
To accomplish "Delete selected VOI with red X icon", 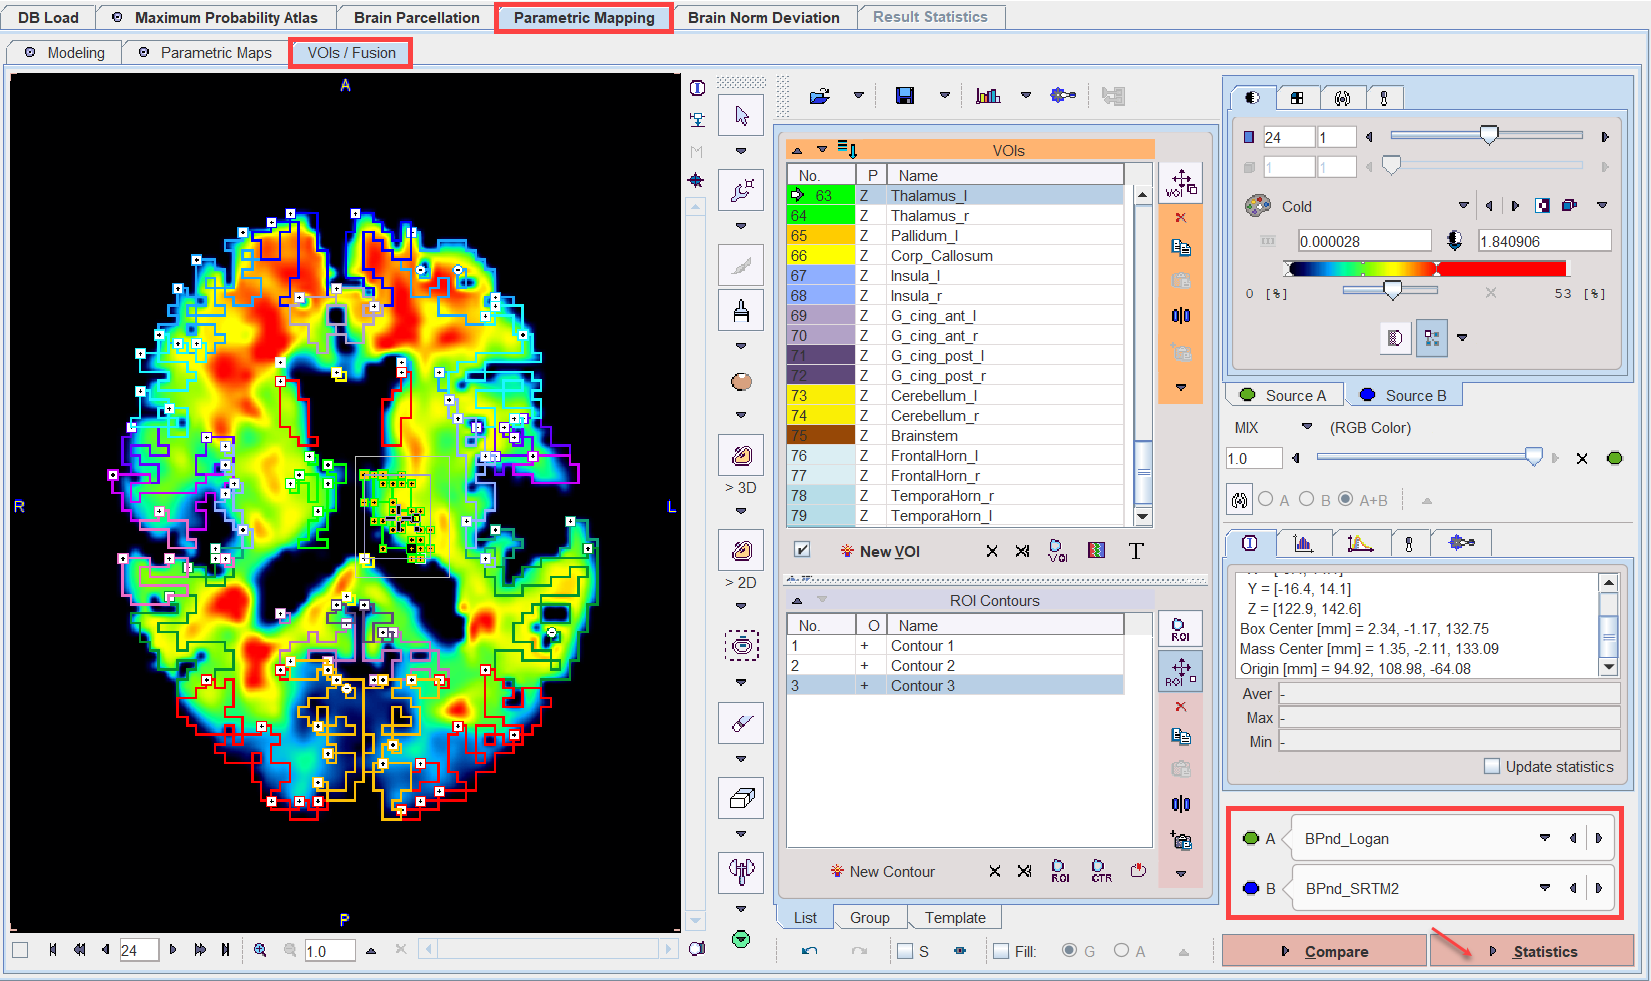I will (1181, 217).
